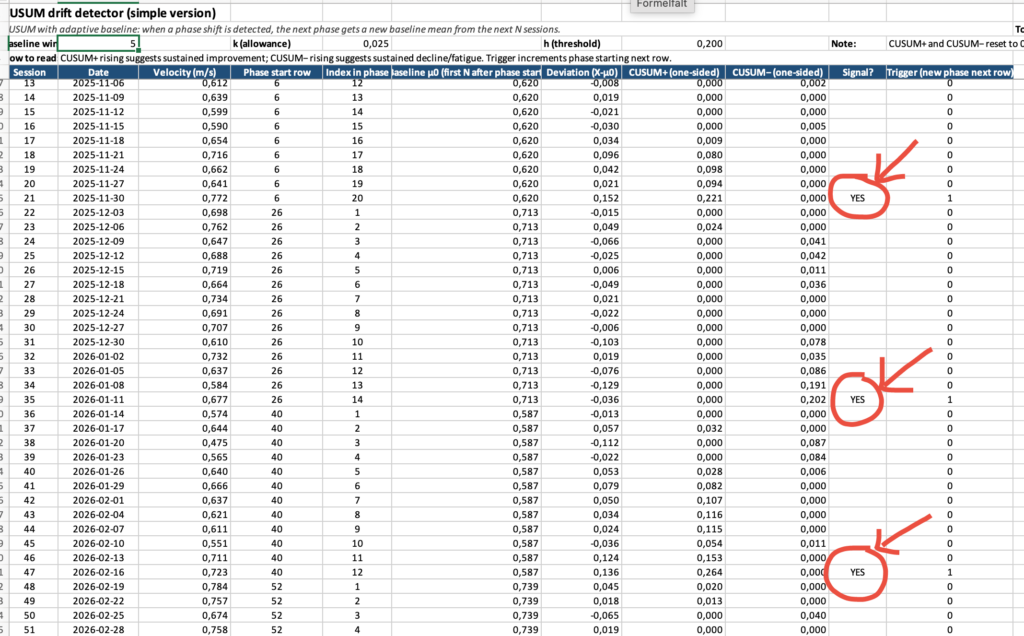Select the baseline window value cell containing 5
The width and height of the screenshot is (1024, 636).
click(x=98, y=44)
